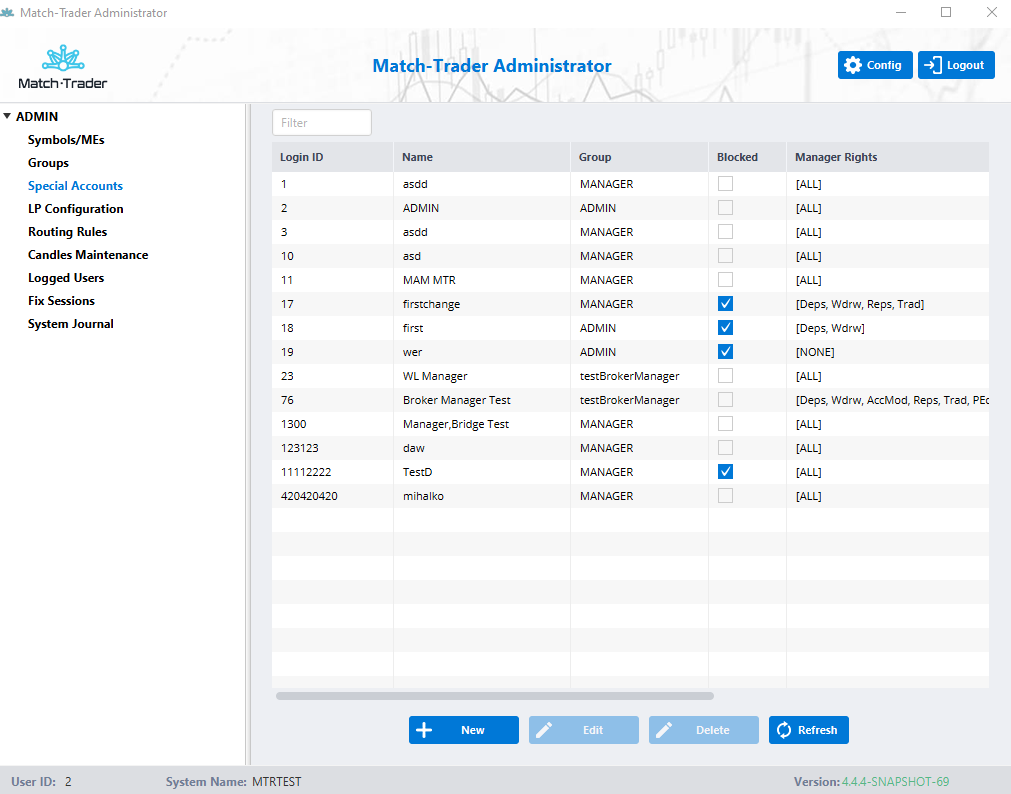The image size is (1011, 794).
Task: Click the Logout button
Action: coord(956,65)
